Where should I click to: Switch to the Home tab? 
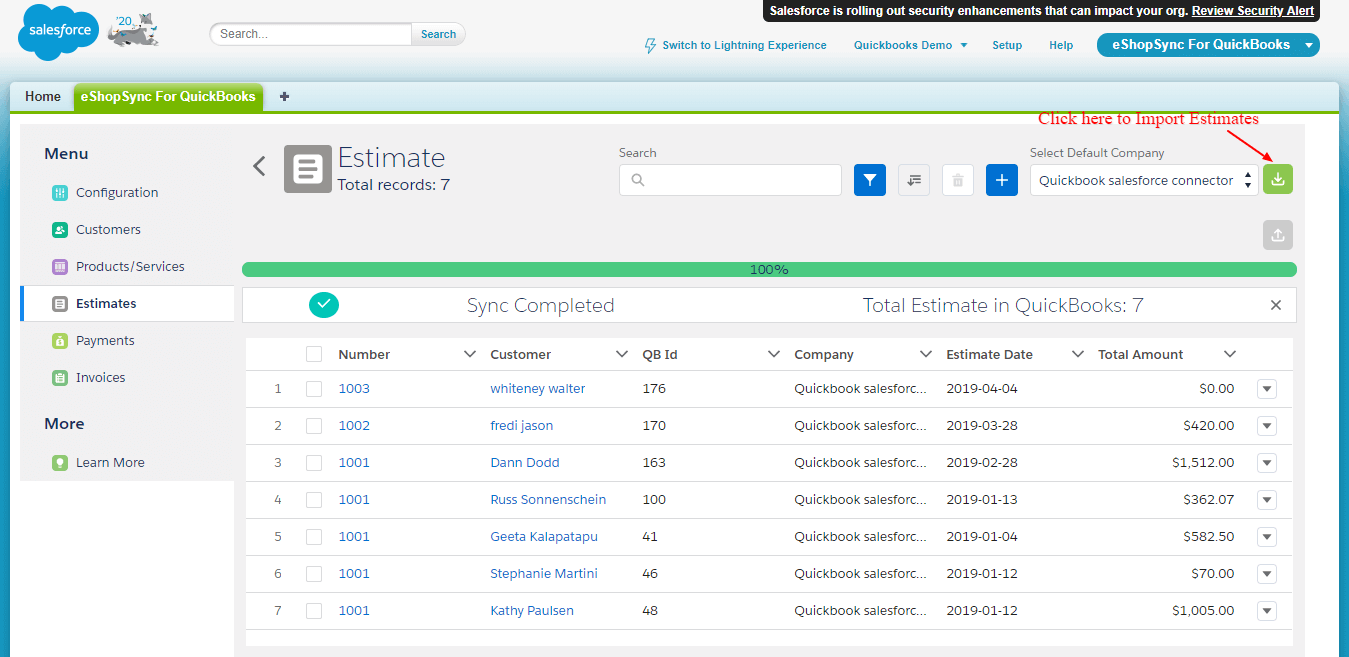(x=43, y=97)
